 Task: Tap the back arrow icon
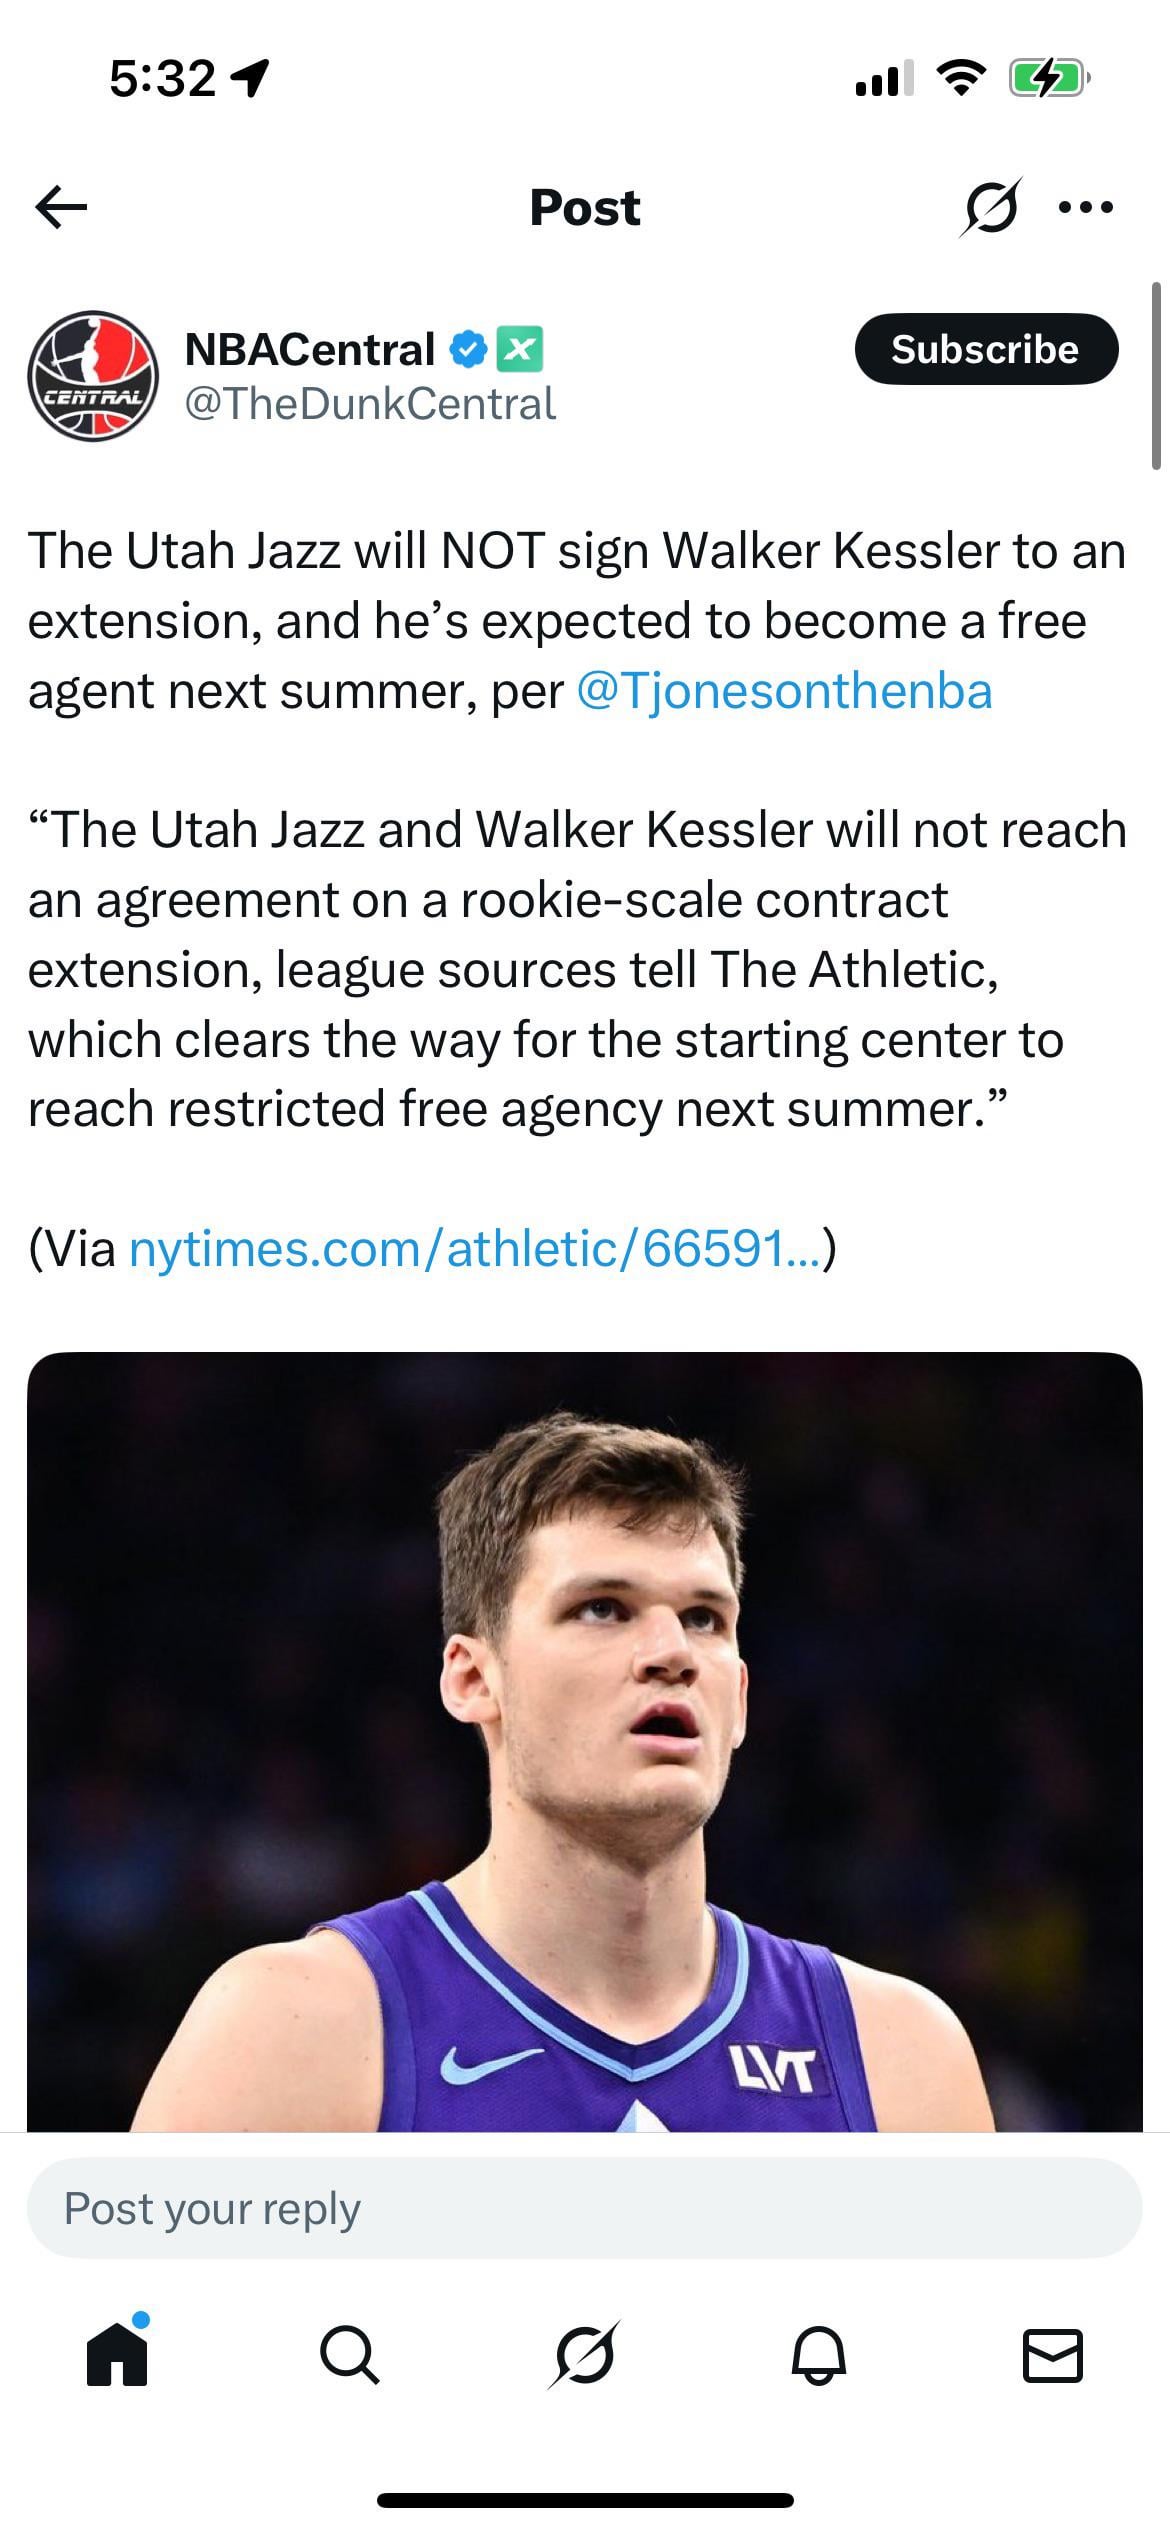pos(61,207)
